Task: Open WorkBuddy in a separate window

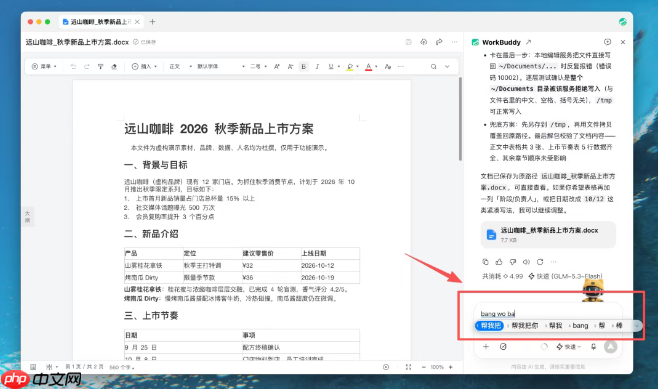Action: [529, 42]
